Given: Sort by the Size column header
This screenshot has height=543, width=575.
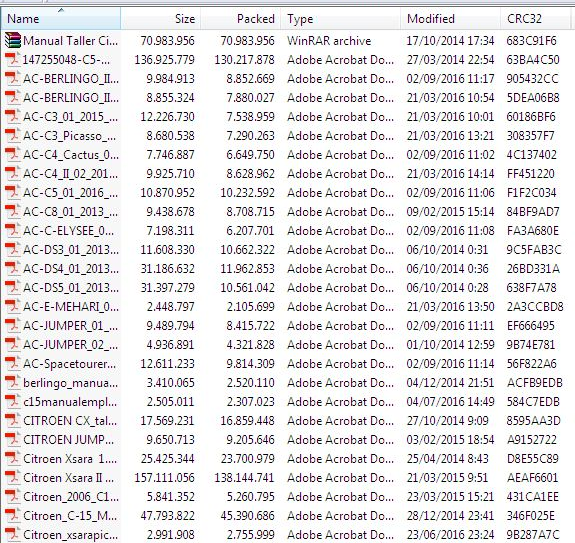Looking at the screenshot, I should click(x=161, y=18).
